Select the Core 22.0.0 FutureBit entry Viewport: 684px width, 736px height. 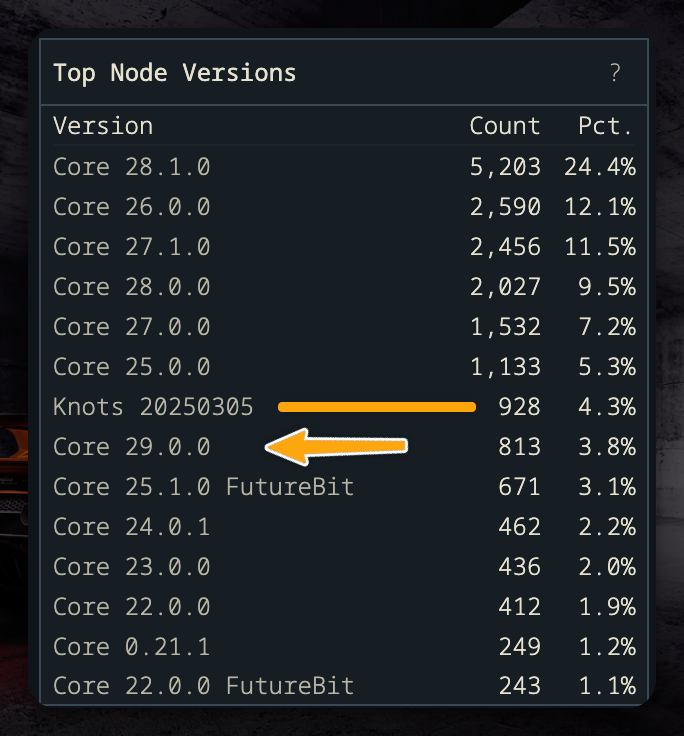[x=203, y=686]
